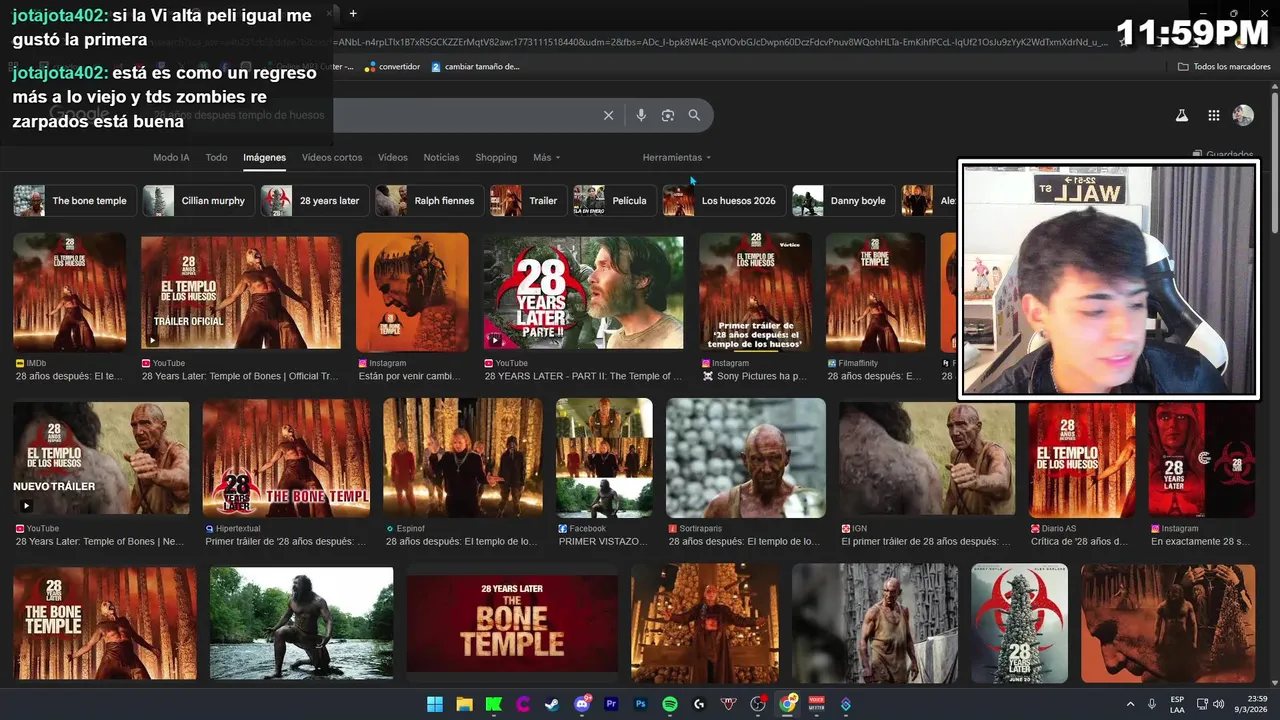
Task: Switch to the 'Shopping' tab
Action: coord(496,158)
